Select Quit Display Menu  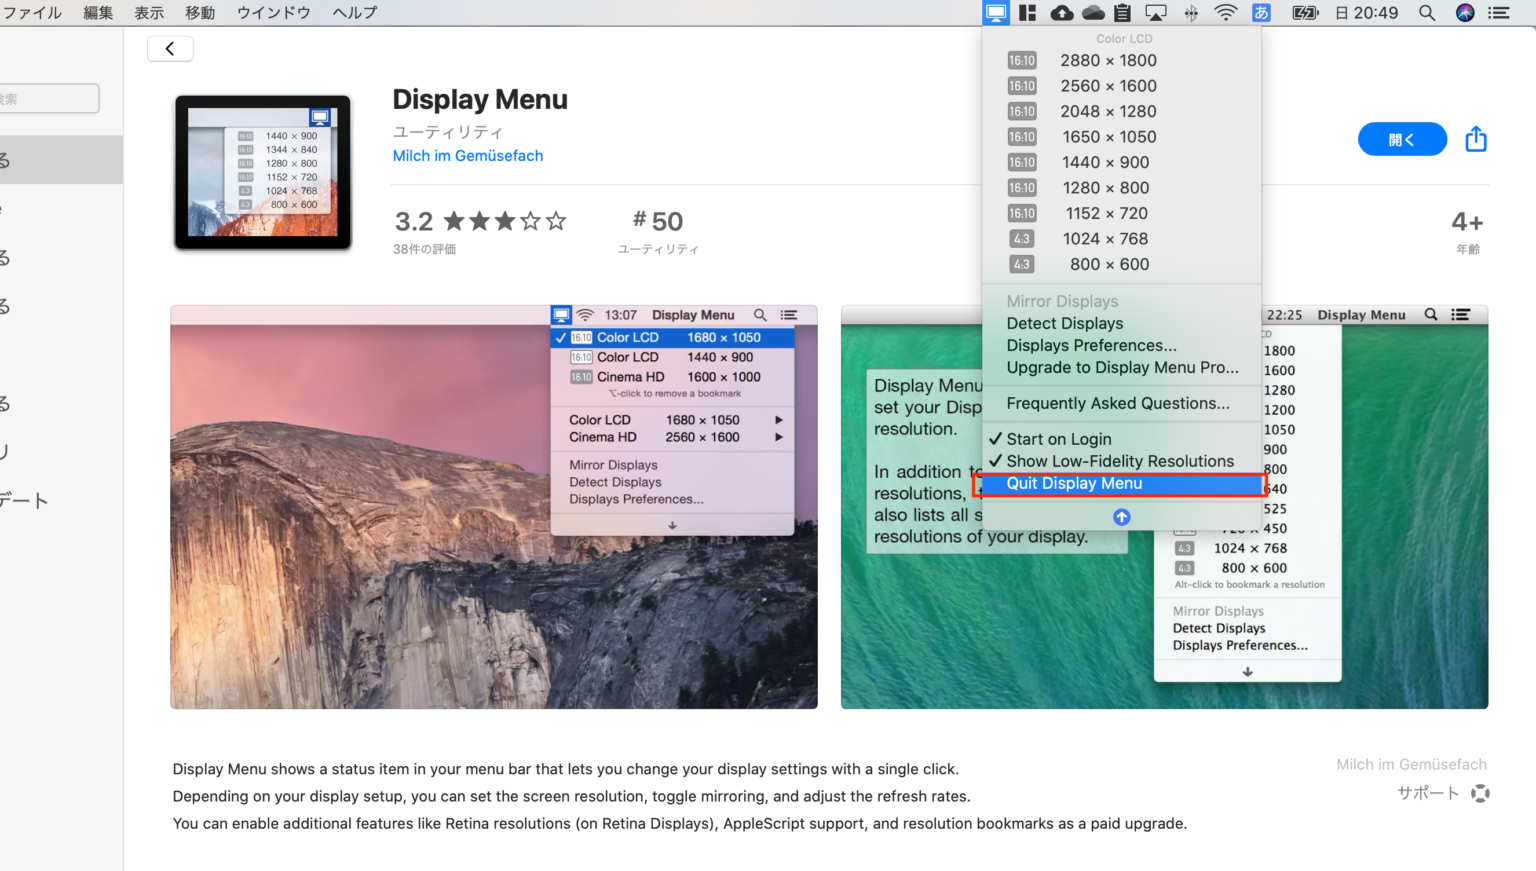point(1074,483)
